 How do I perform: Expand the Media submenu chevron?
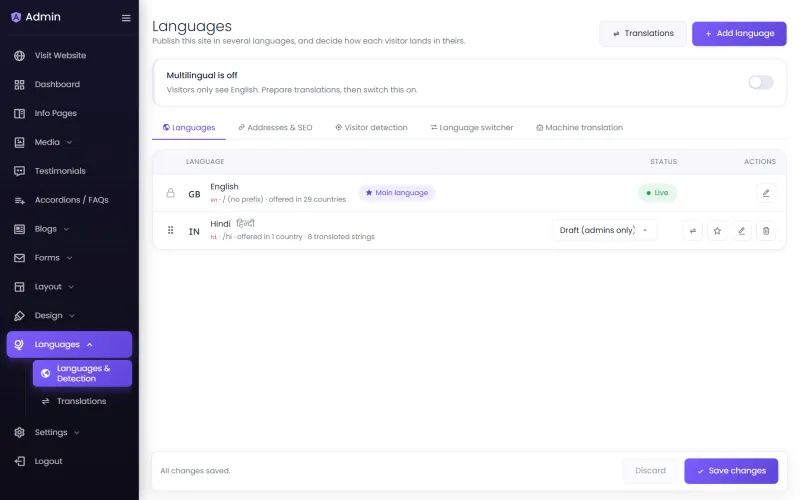[x=69, y=142]
